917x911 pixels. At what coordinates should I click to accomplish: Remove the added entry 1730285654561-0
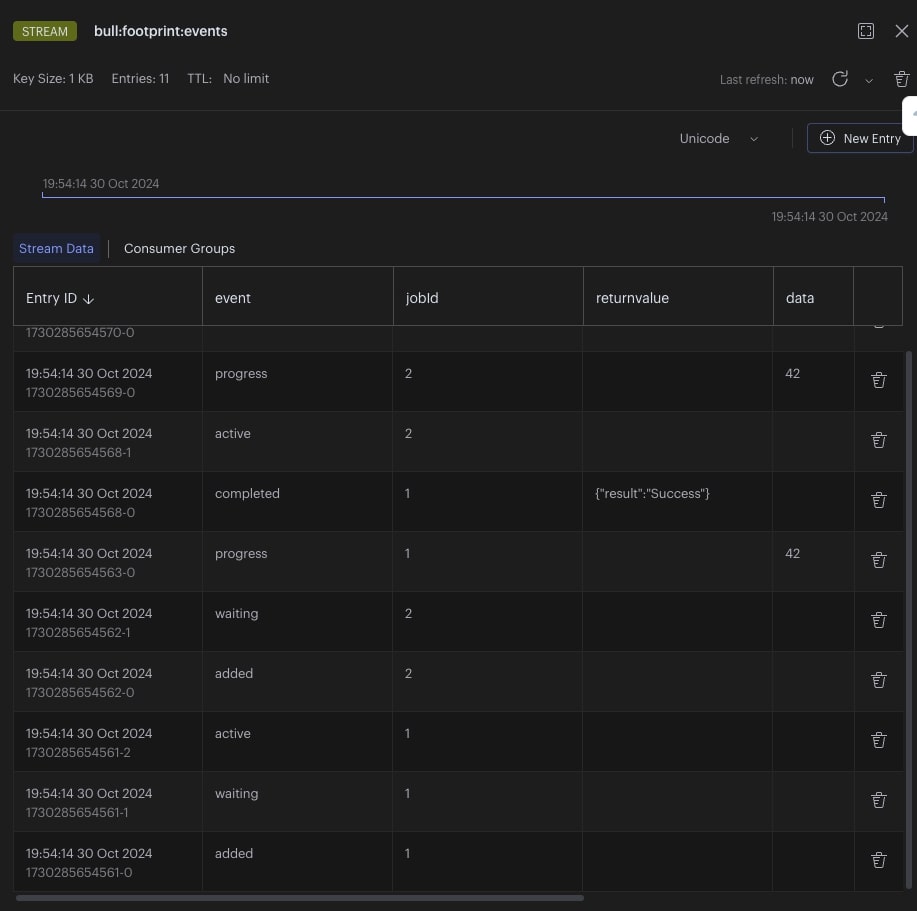coord(879,860)
